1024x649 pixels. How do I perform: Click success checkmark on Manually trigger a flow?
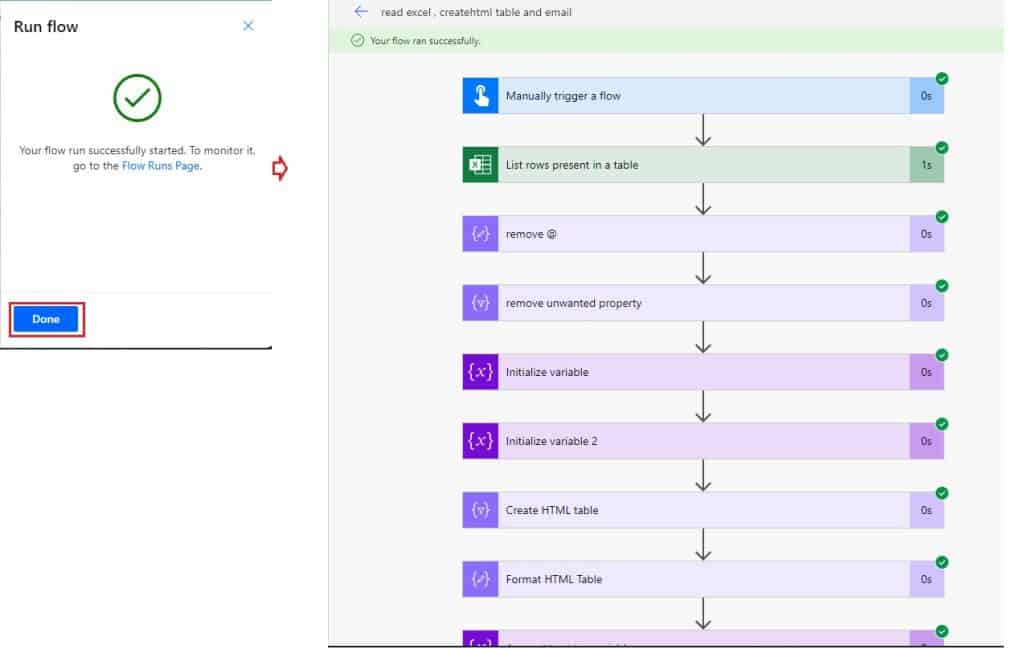coord(942,78)
